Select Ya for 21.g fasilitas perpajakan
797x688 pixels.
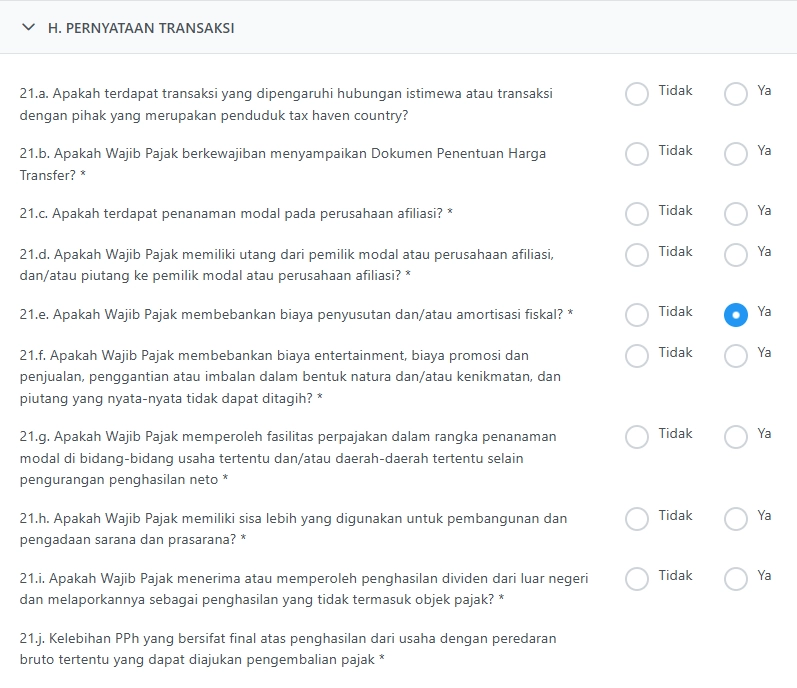736,437
